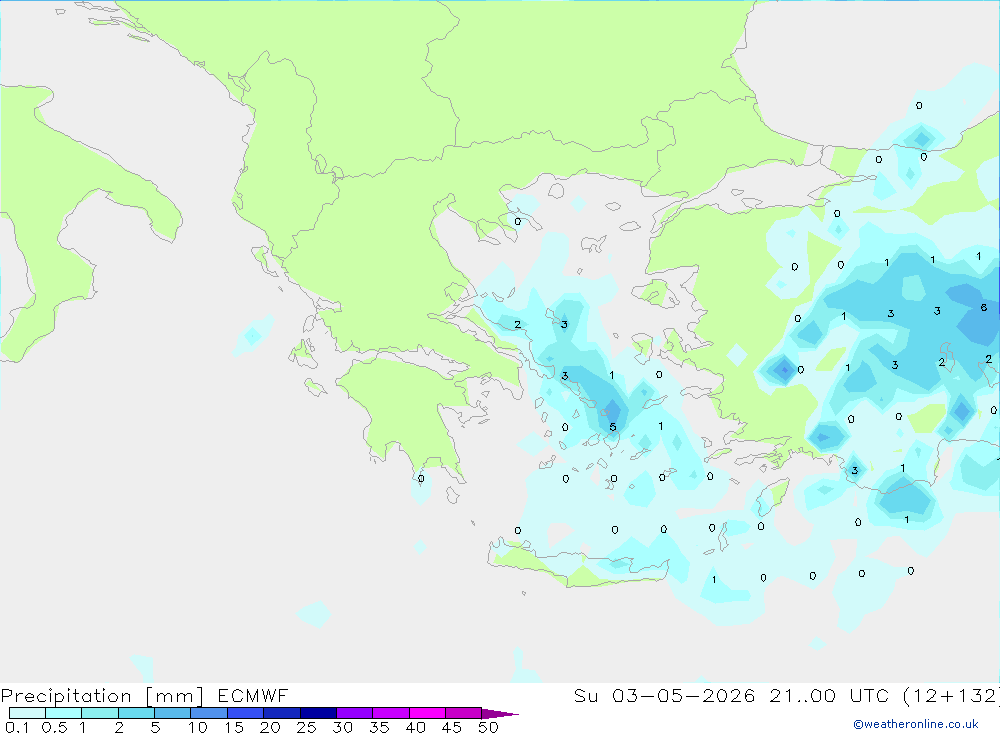Click the 35–40 mm purple legend swatch

click(x=391, y=713)
